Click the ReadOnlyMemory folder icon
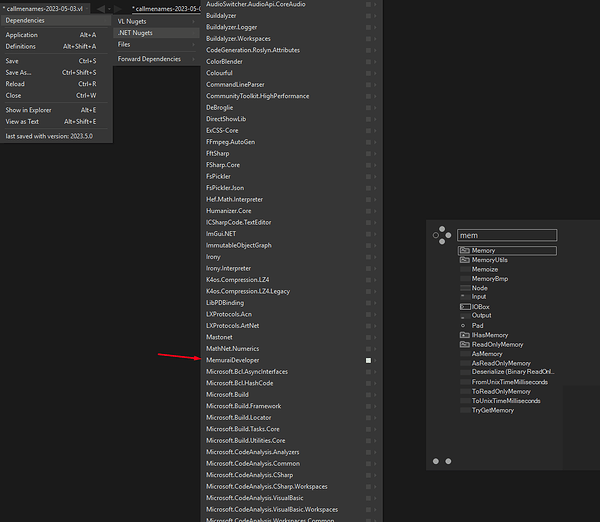The width and height of the screenshot is (600, 522). point(465,344)
